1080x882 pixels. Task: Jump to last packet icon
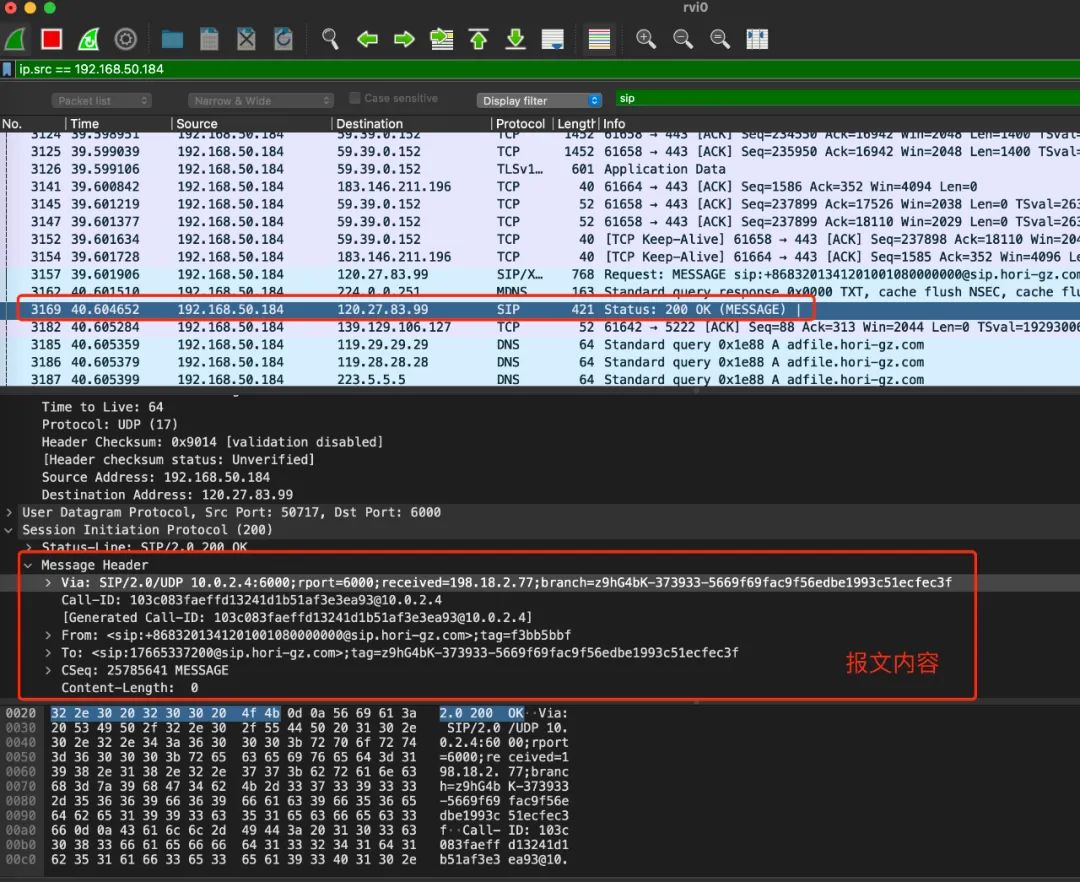[515, 39]
